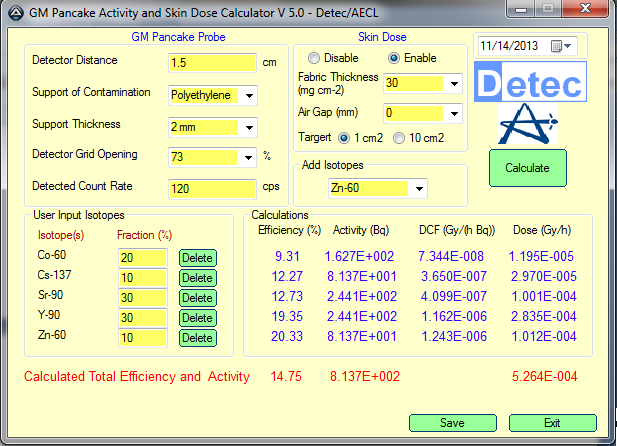
Task: Click total dose value 5.264E-004
Action: [545, 377]
